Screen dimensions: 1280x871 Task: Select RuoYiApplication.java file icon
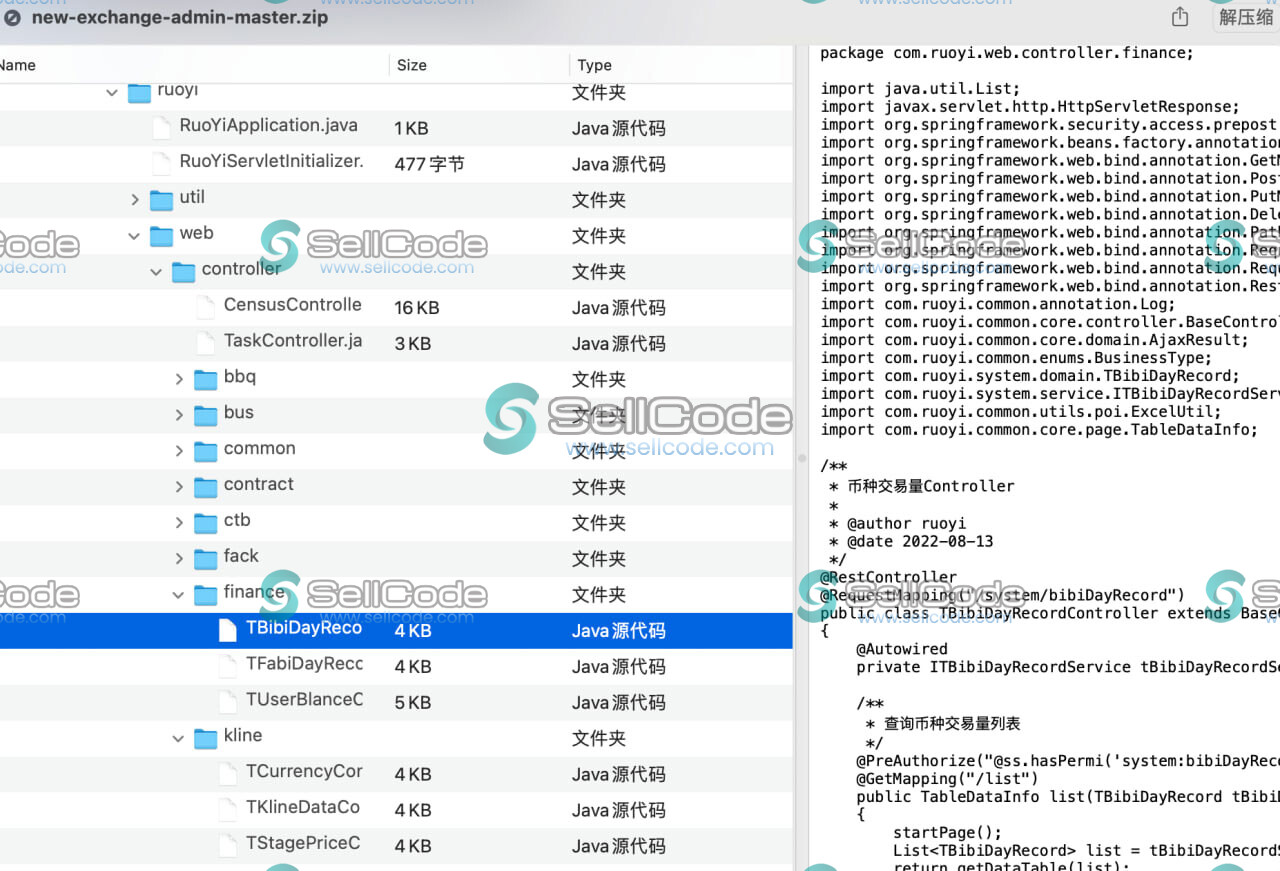tap(161, 127)
